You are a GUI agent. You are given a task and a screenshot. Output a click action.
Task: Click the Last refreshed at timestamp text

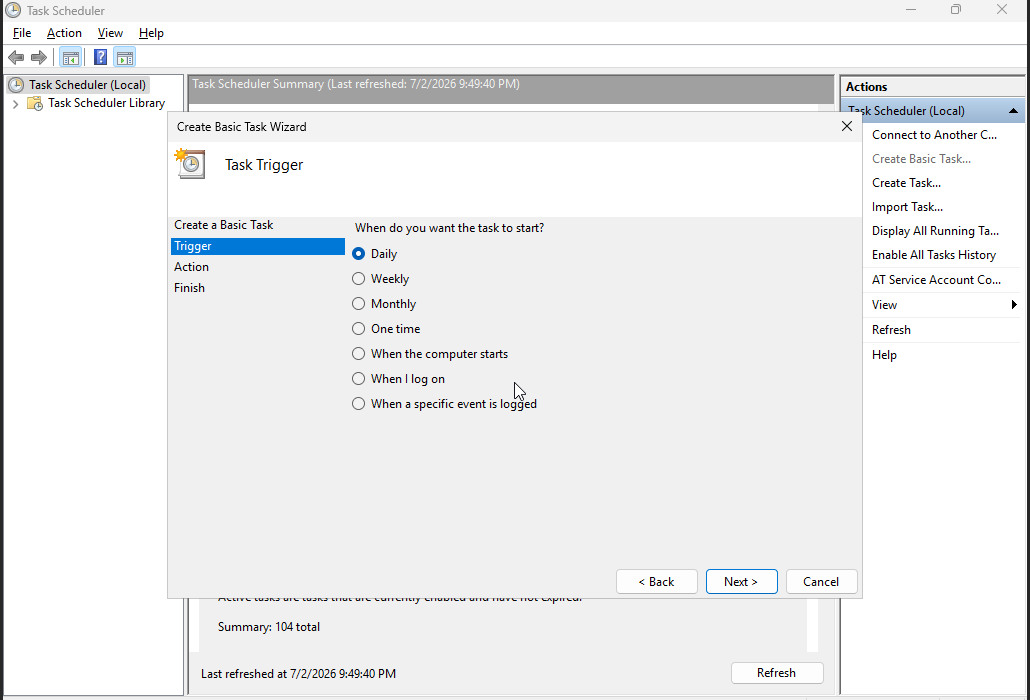(x=298, y=674)
